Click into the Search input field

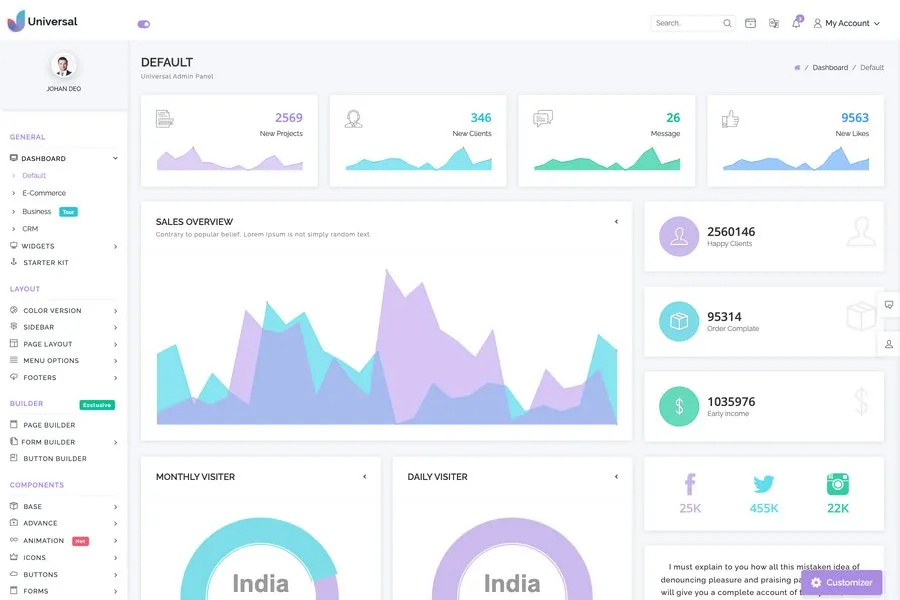[x=685, y=23]
